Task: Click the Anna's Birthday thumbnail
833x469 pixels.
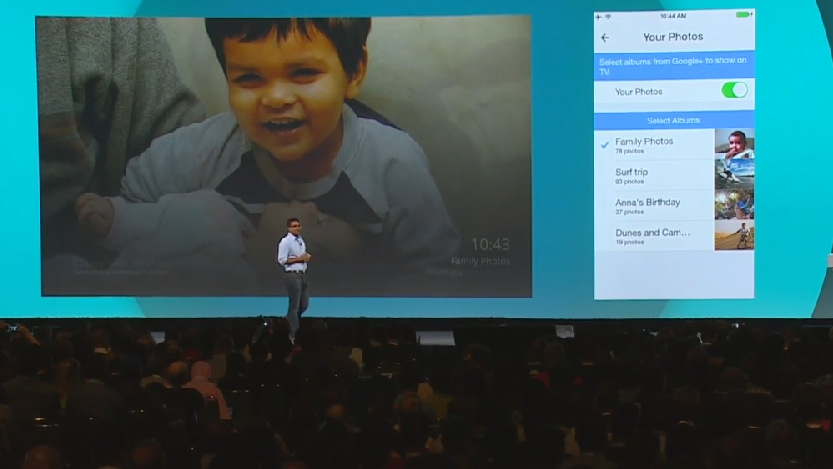Action: [x=734, y=205]
